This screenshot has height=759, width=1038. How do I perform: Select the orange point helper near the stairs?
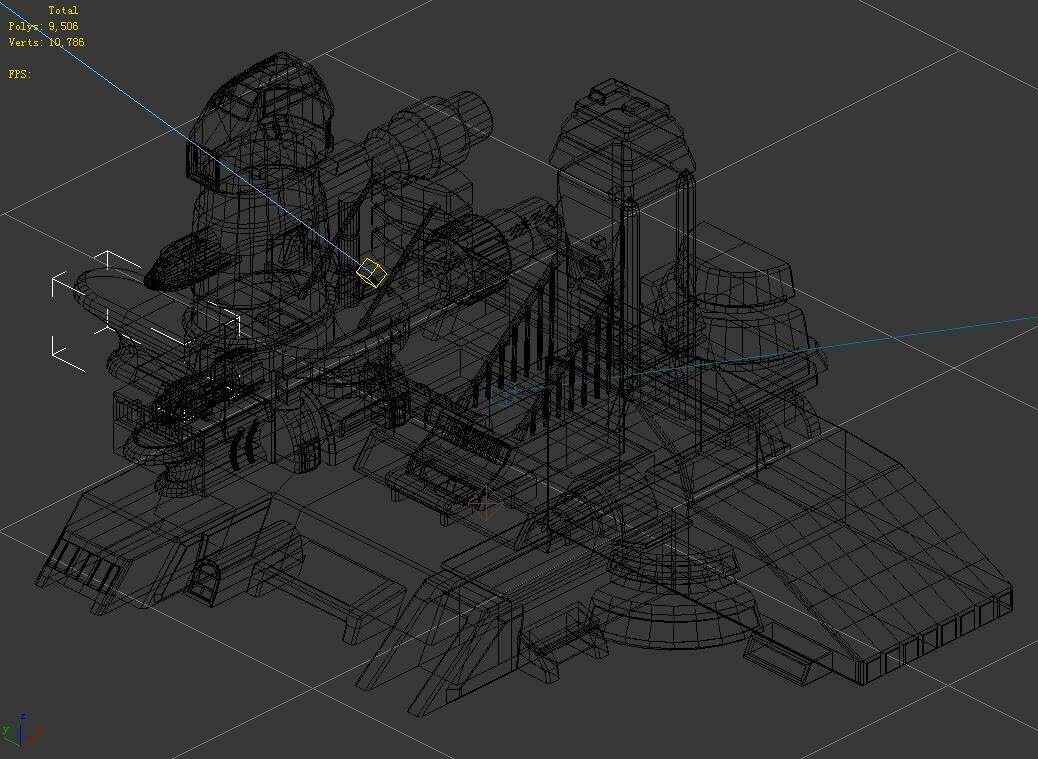click(x=487, y=504)
